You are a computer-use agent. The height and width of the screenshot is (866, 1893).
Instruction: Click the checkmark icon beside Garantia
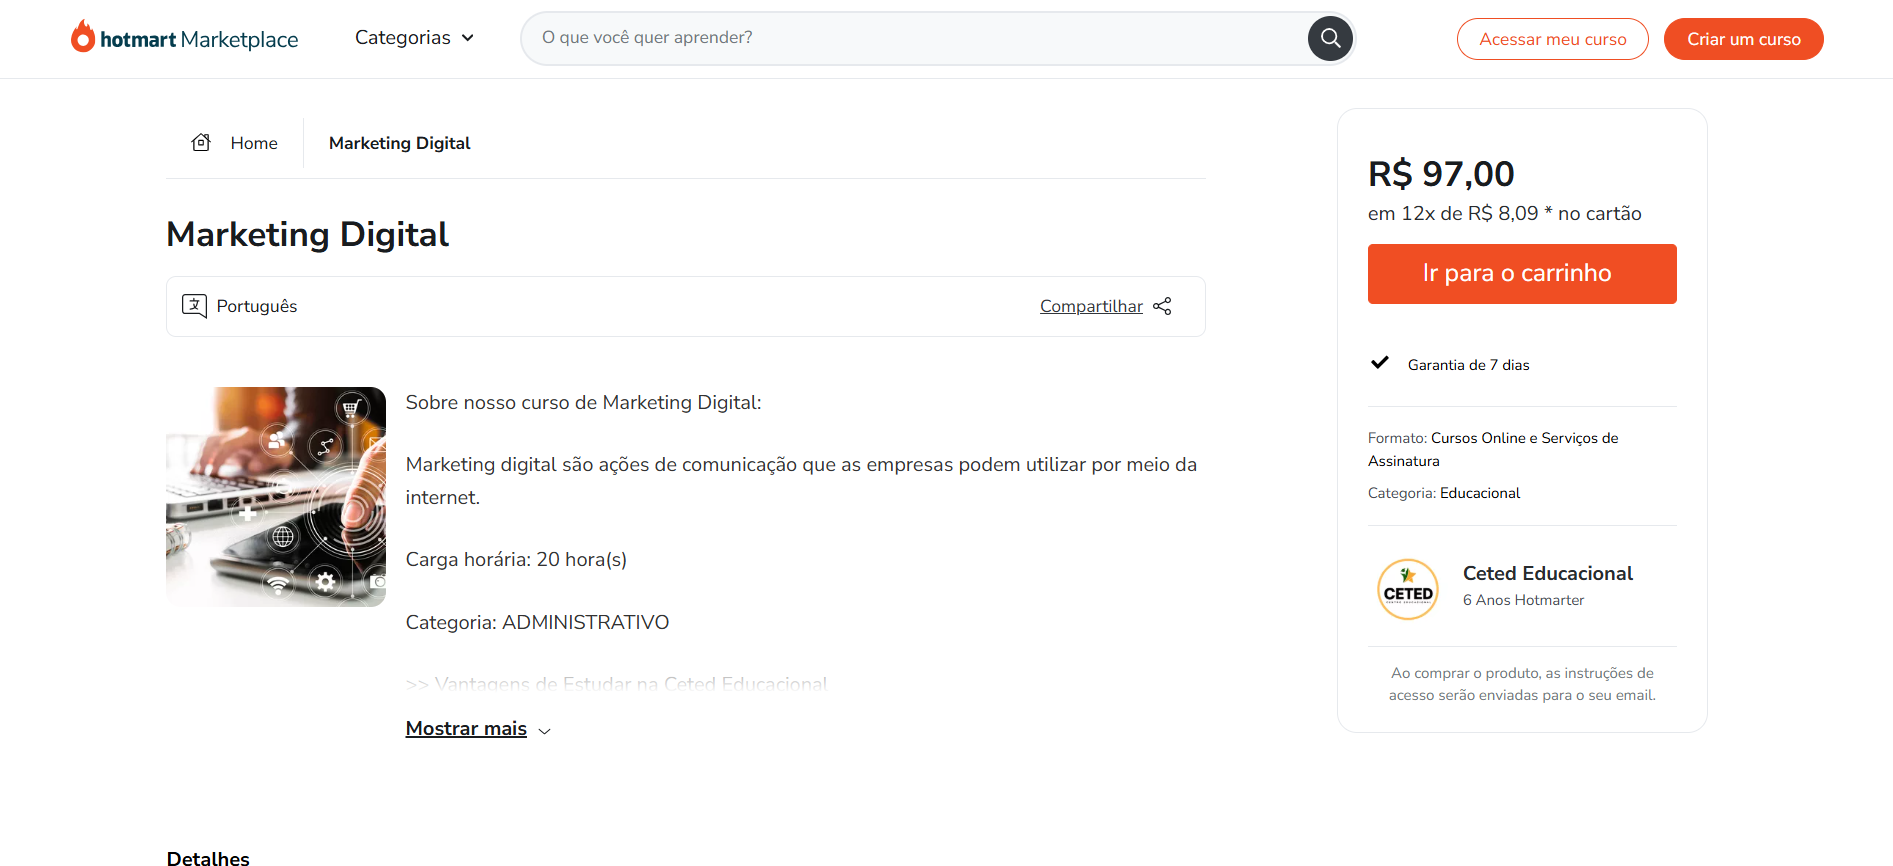(x=1380, y=363)
